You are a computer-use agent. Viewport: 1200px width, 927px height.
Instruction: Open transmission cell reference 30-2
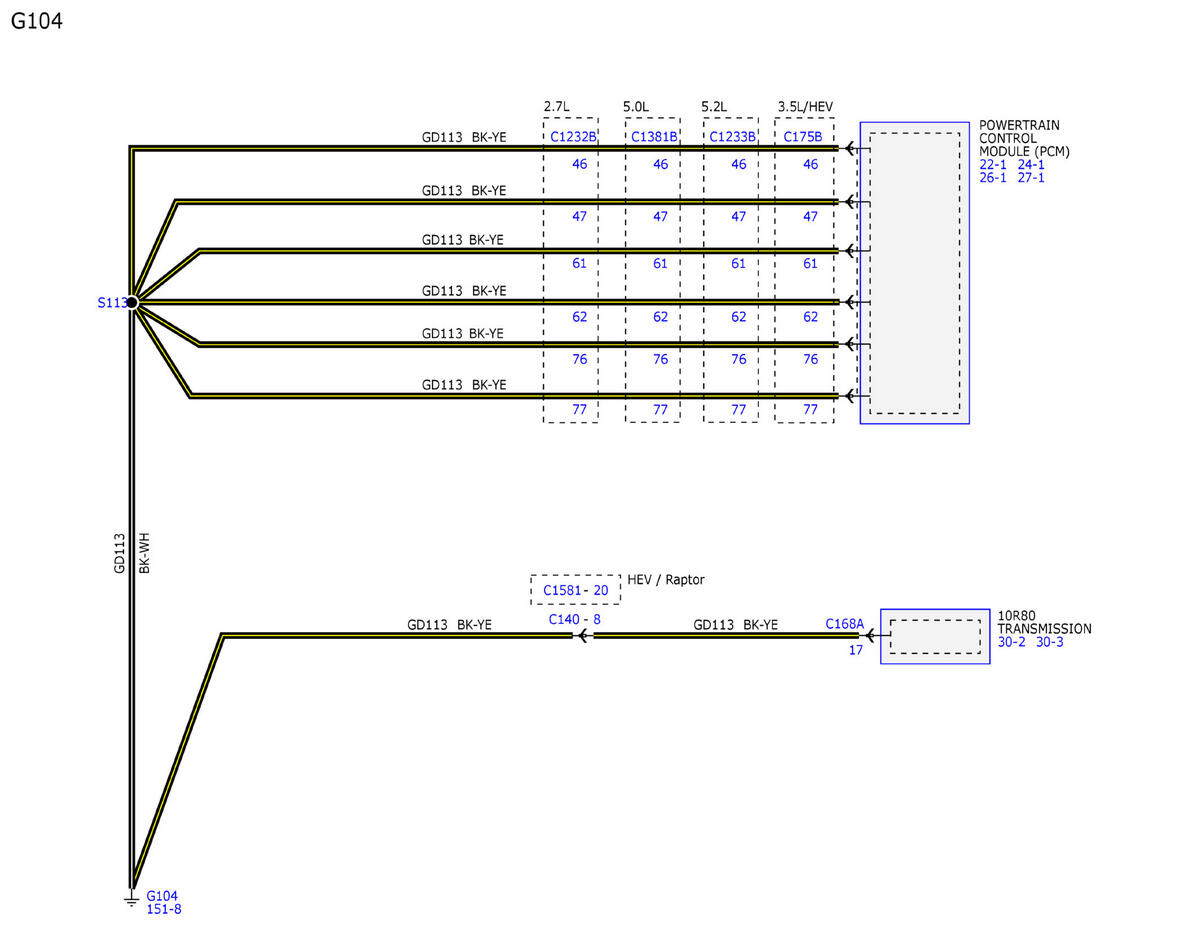[x=1013, y=642]
